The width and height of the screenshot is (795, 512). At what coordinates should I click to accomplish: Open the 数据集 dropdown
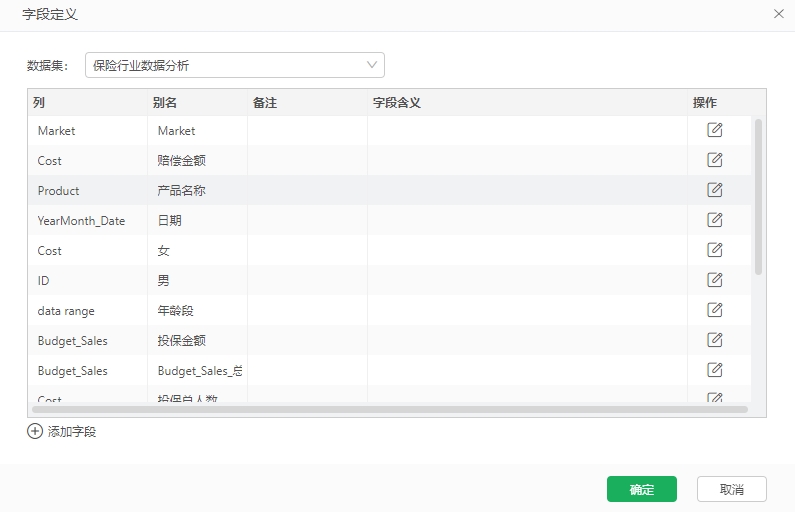pyautogui.click(x=235, y=65)
